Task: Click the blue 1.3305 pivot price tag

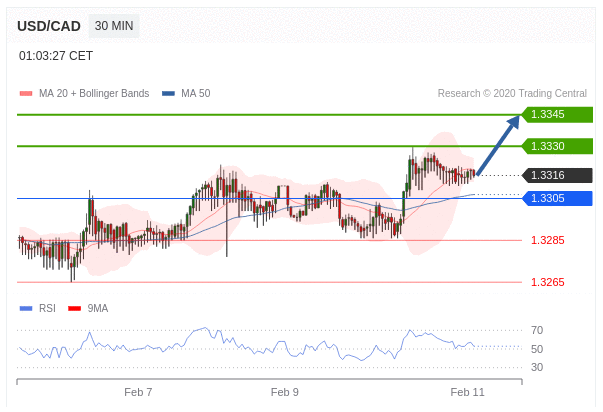Action: (557, 198)
